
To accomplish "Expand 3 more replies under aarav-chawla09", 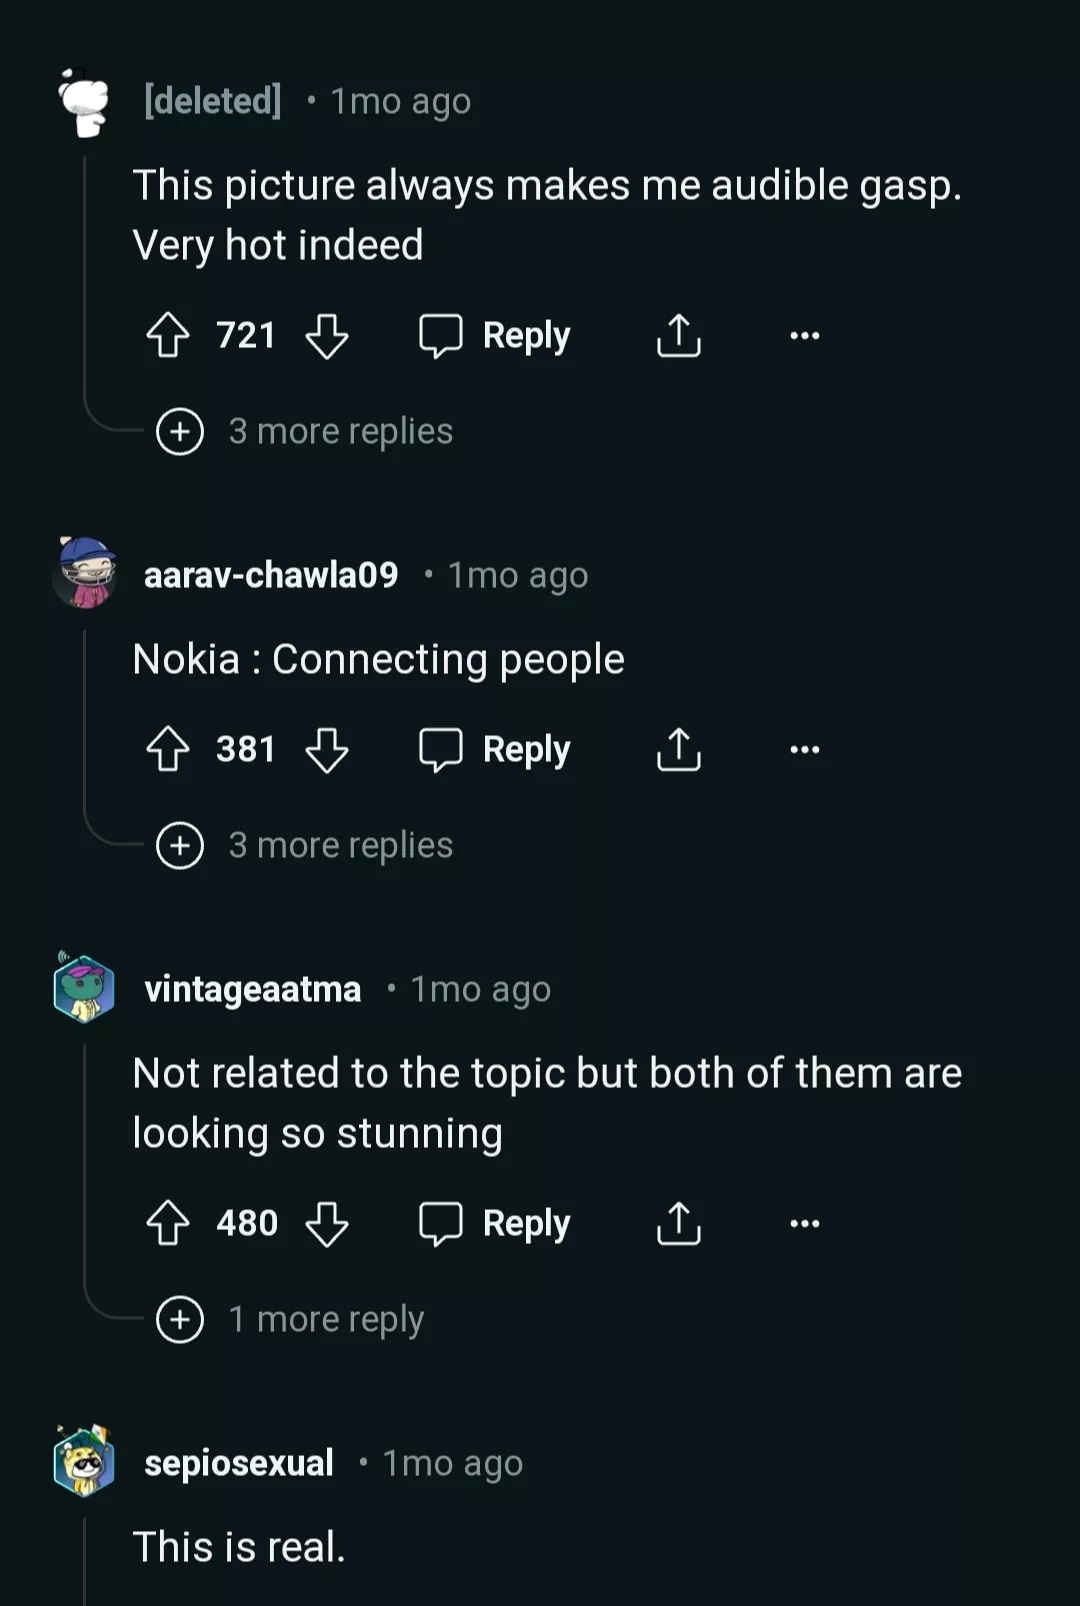I will tap(305, 845).
